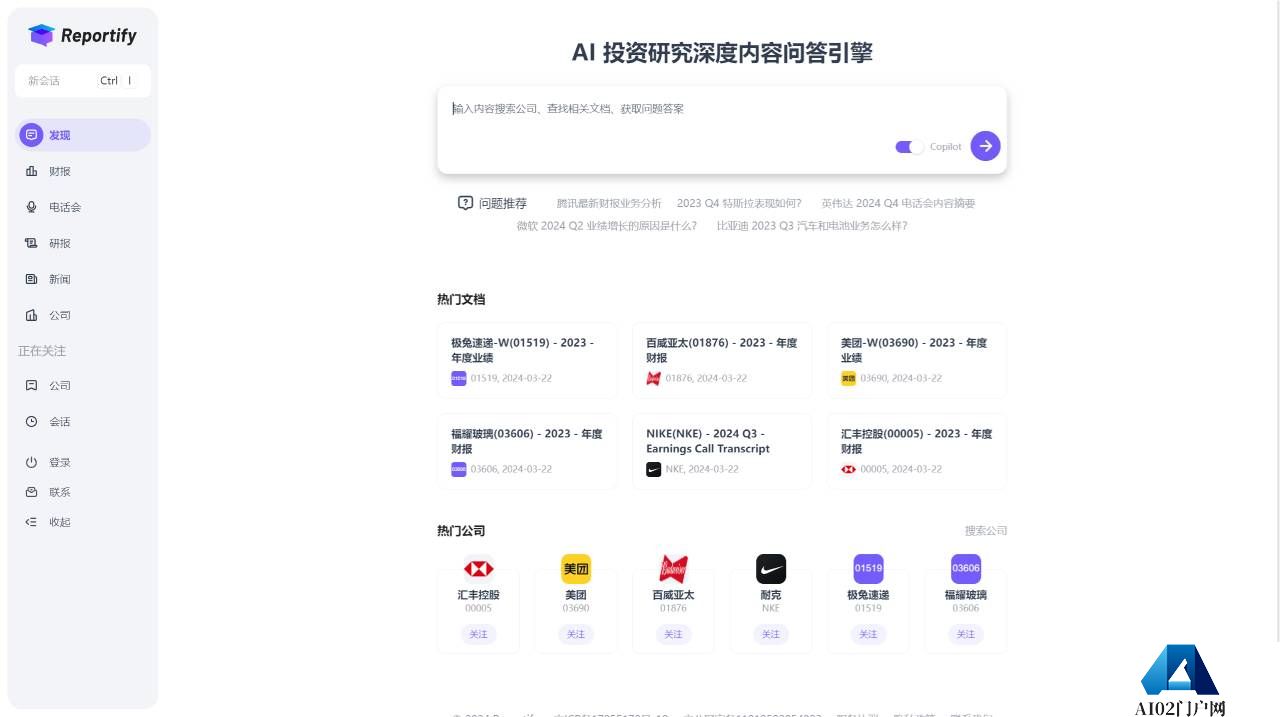
Task: Open the 会话 history clock icon
Action: click(x=31, y=421)
